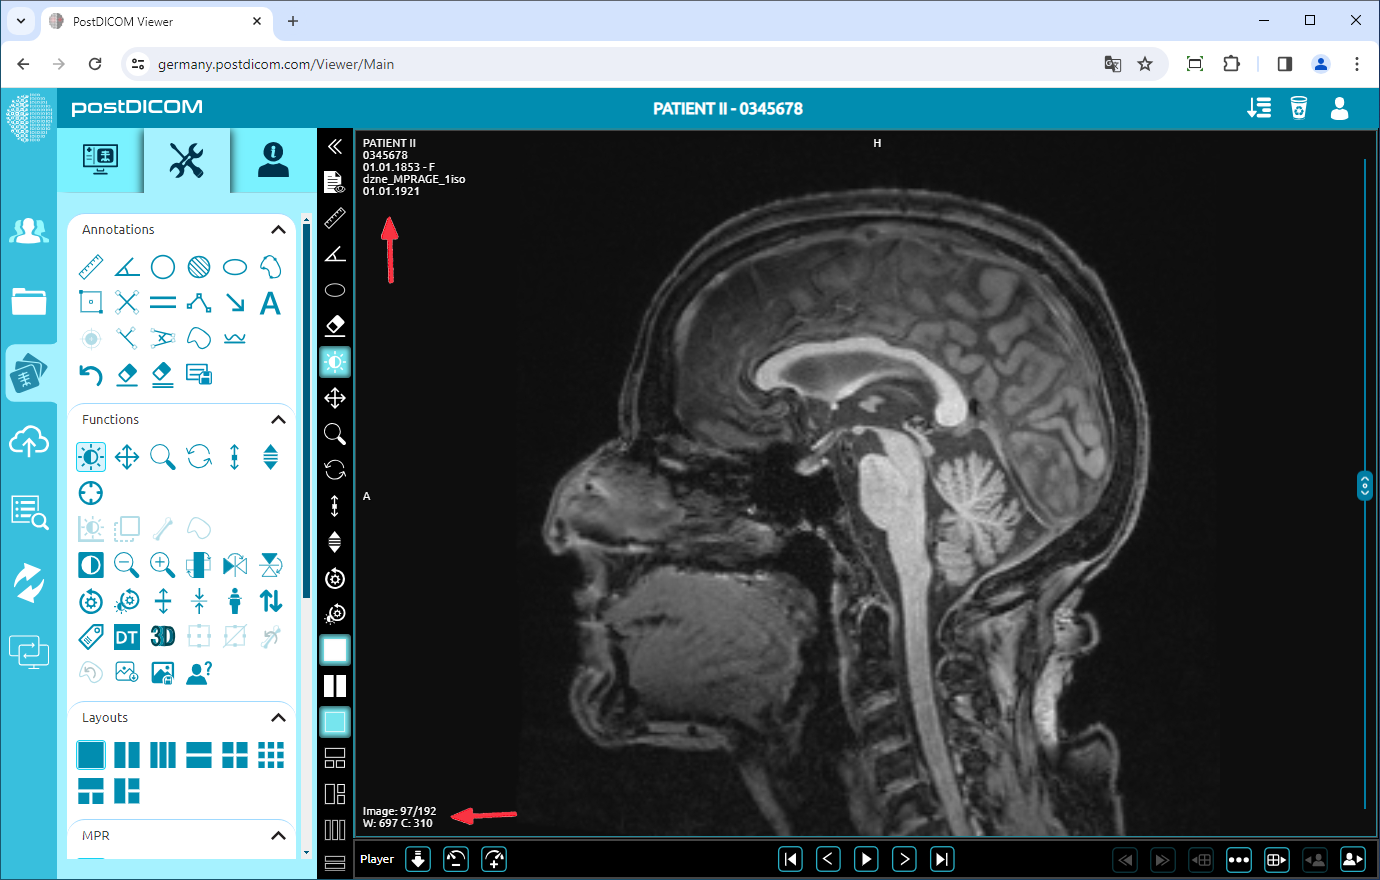Collapse the viewer toolbar with double-chevron

[x=335, y=146]
